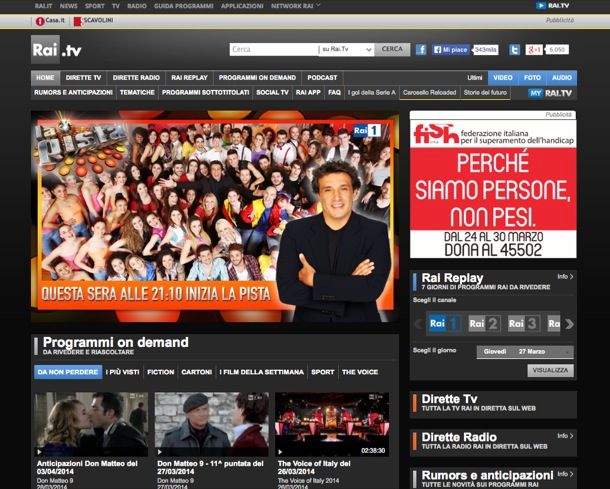Open the RAI APP submenu link
This screenshot has width=610, height=489.
[x=308, y=93]
